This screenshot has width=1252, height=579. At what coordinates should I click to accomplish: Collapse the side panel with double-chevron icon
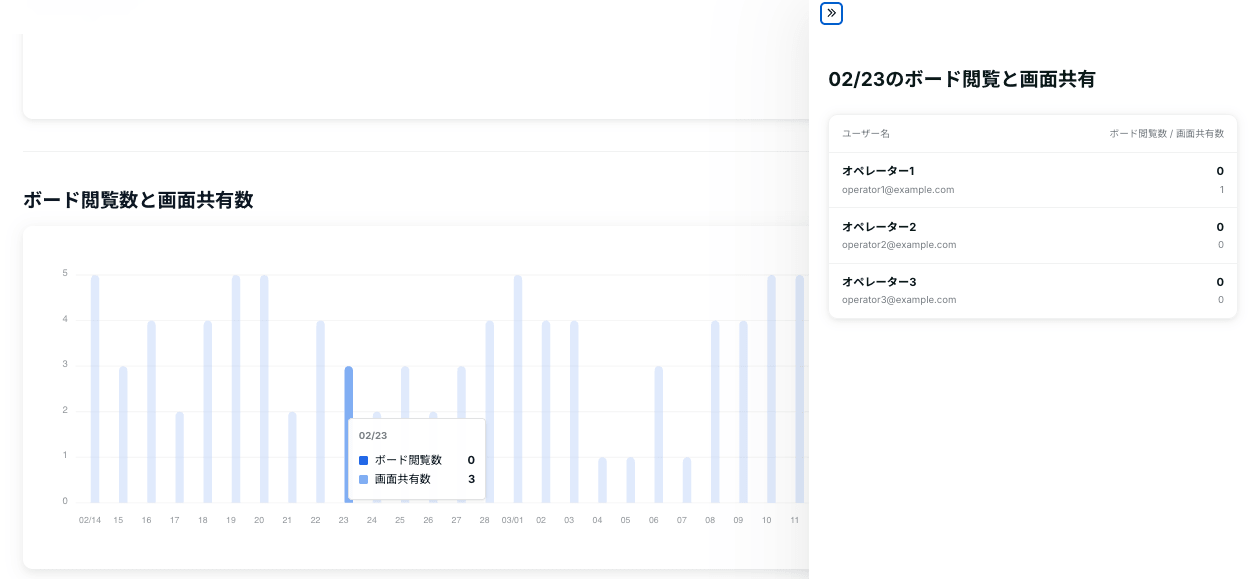831,13
